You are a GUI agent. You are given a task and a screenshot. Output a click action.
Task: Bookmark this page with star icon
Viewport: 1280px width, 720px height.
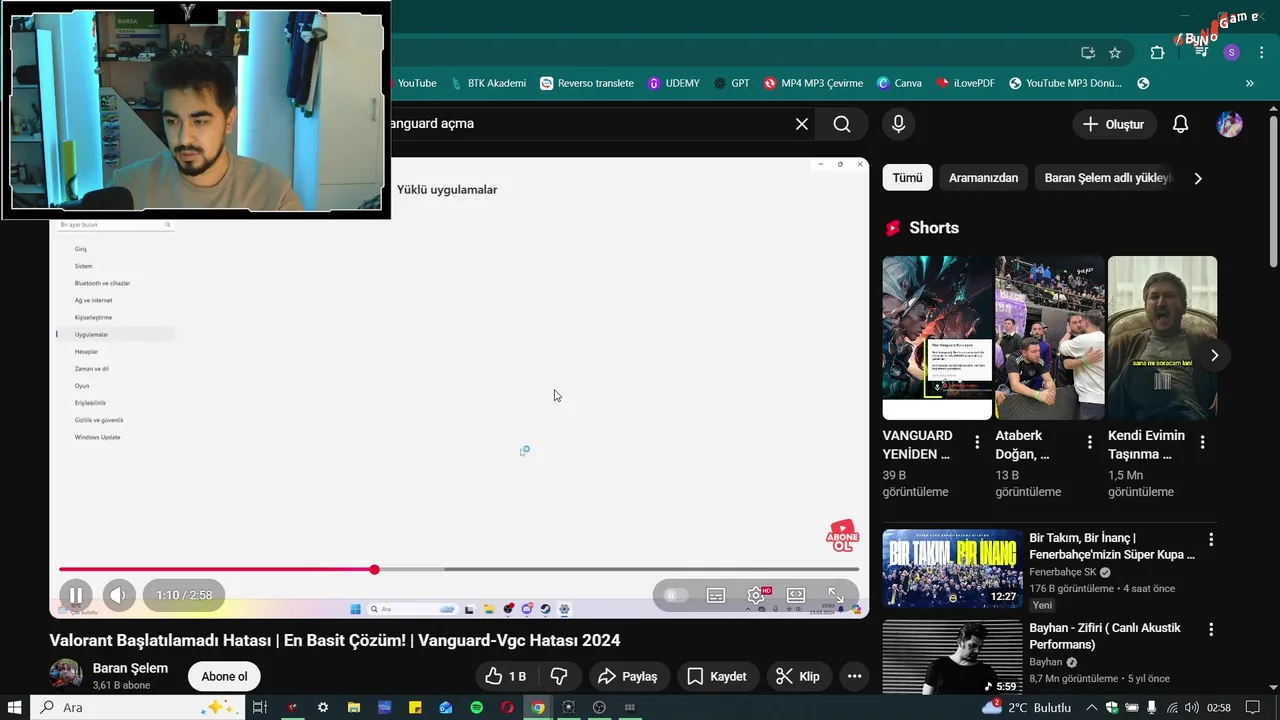1115,52
